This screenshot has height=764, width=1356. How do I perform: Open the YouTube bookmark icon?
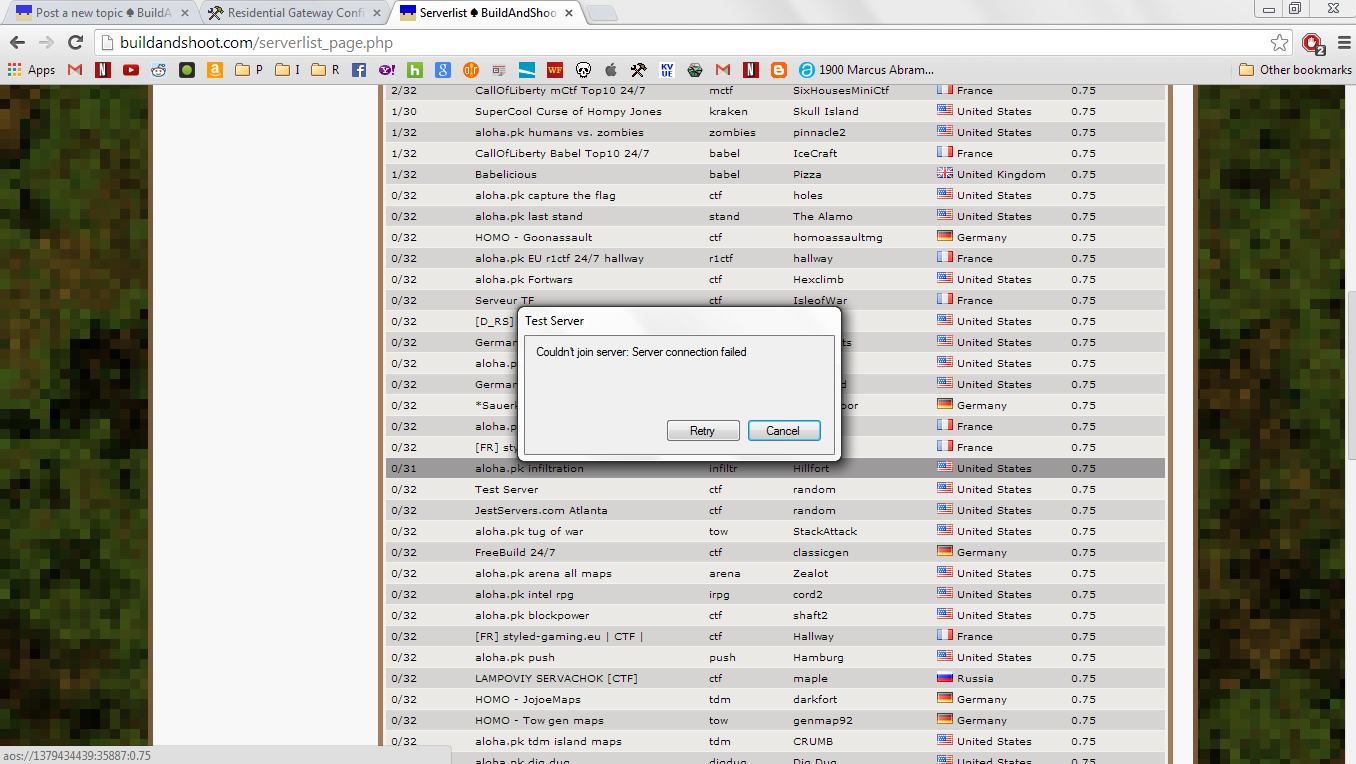tap(130, 70)
